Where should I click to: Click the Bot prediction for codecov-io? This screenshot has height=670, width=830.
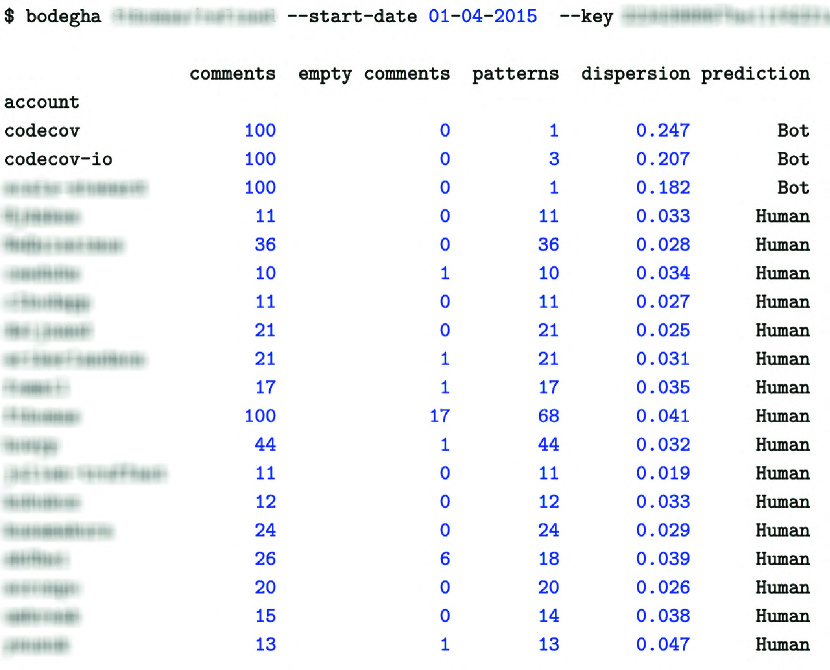[x=793, y=159]
